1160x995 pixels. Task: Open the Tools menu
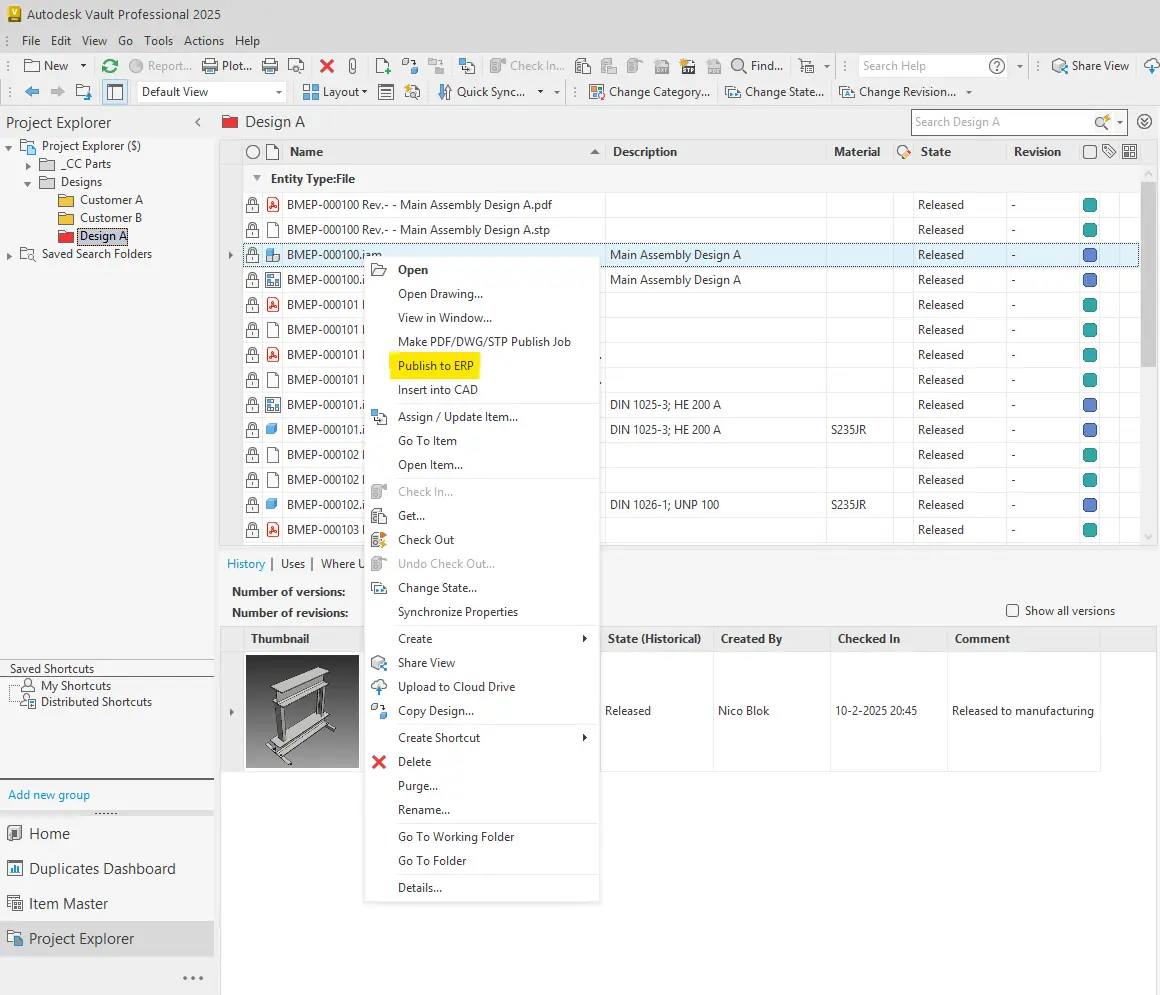(x=158, y=41)
